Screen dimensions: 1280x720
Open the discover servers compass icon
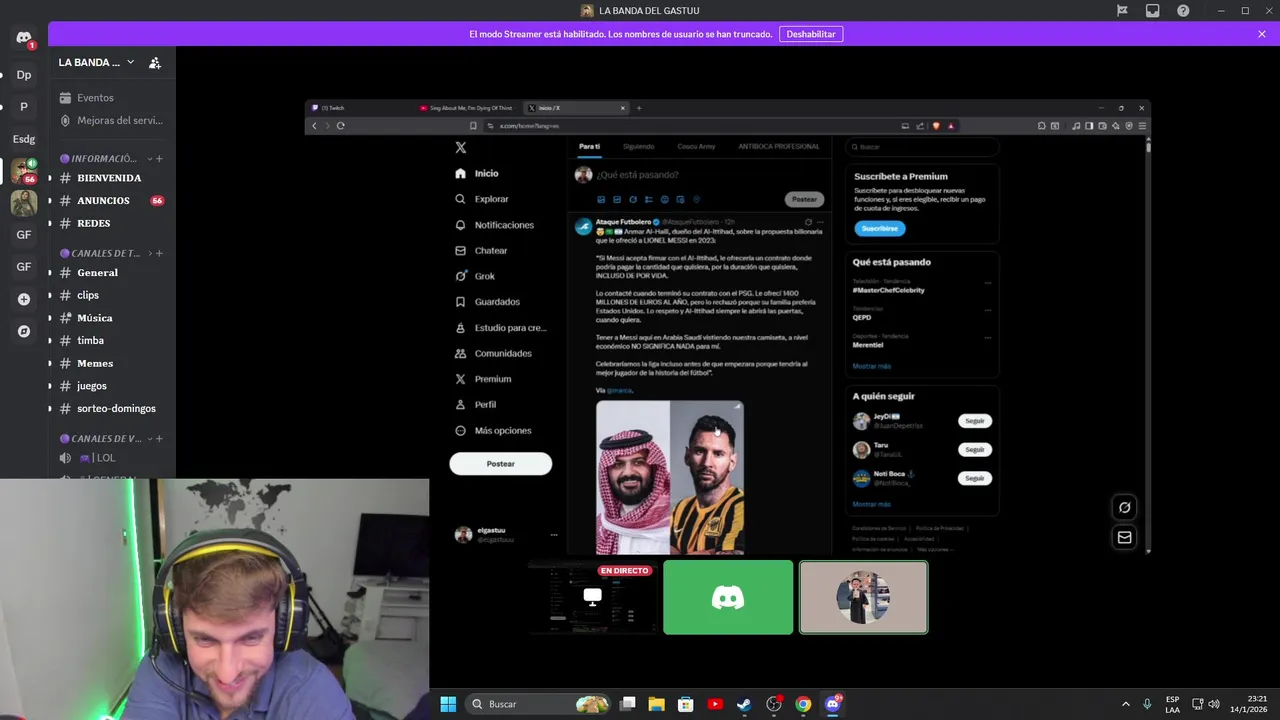pyautogui.click(x=24, y=331)
